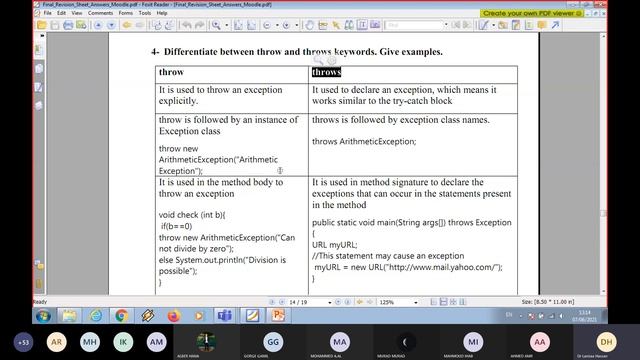Viewport: 640px width, 360px height.
Task: Click the sticky note comment icon
Action: coord(542,25)
